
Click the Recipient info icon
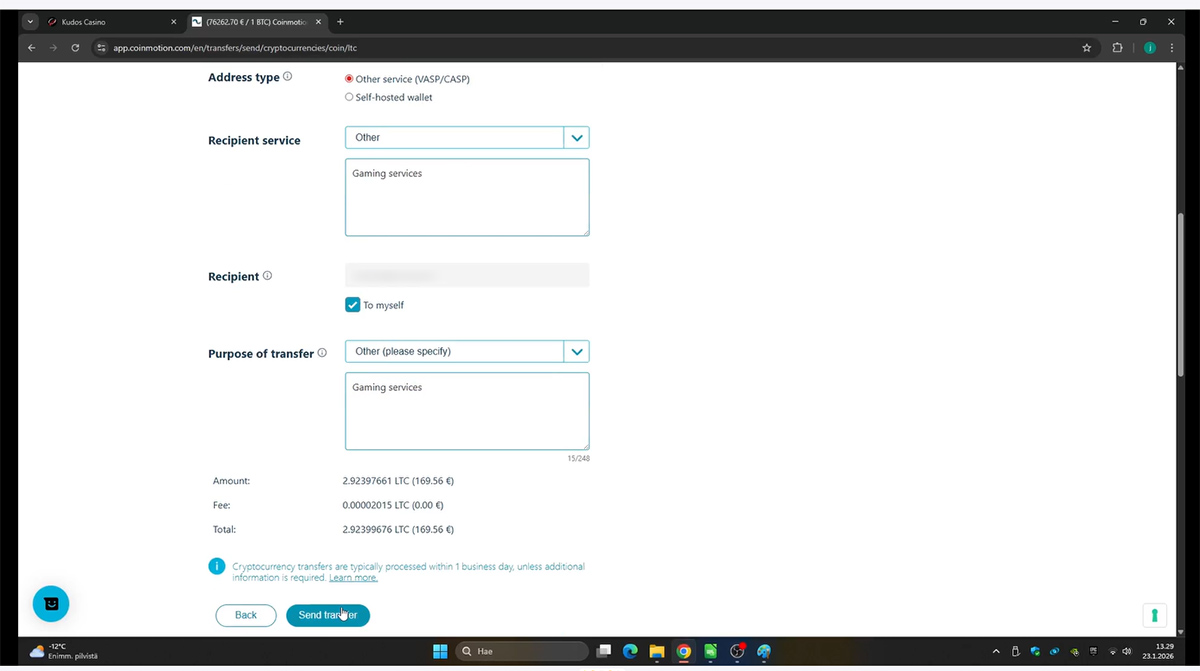click(267, 276)
